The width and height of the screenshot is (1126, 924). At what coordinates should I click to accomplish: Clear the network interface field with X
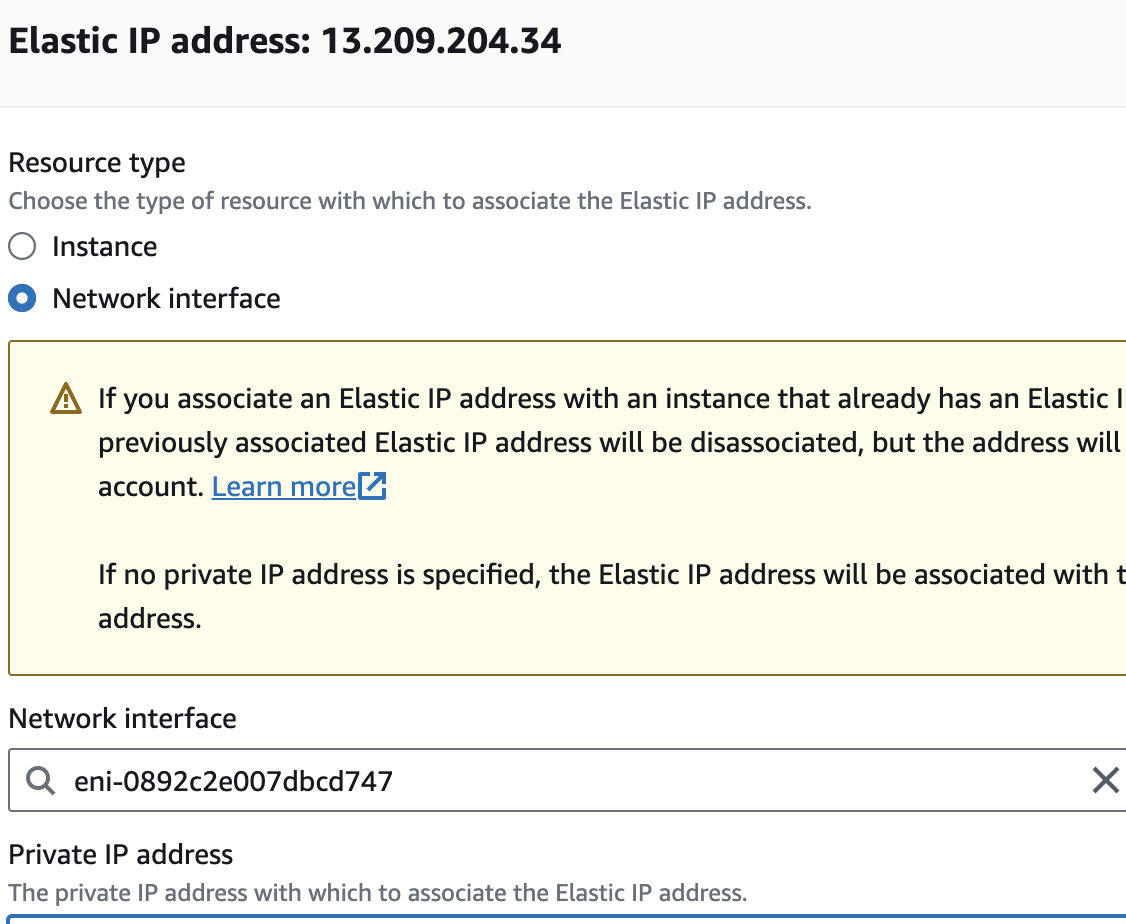pos(1105,780)
